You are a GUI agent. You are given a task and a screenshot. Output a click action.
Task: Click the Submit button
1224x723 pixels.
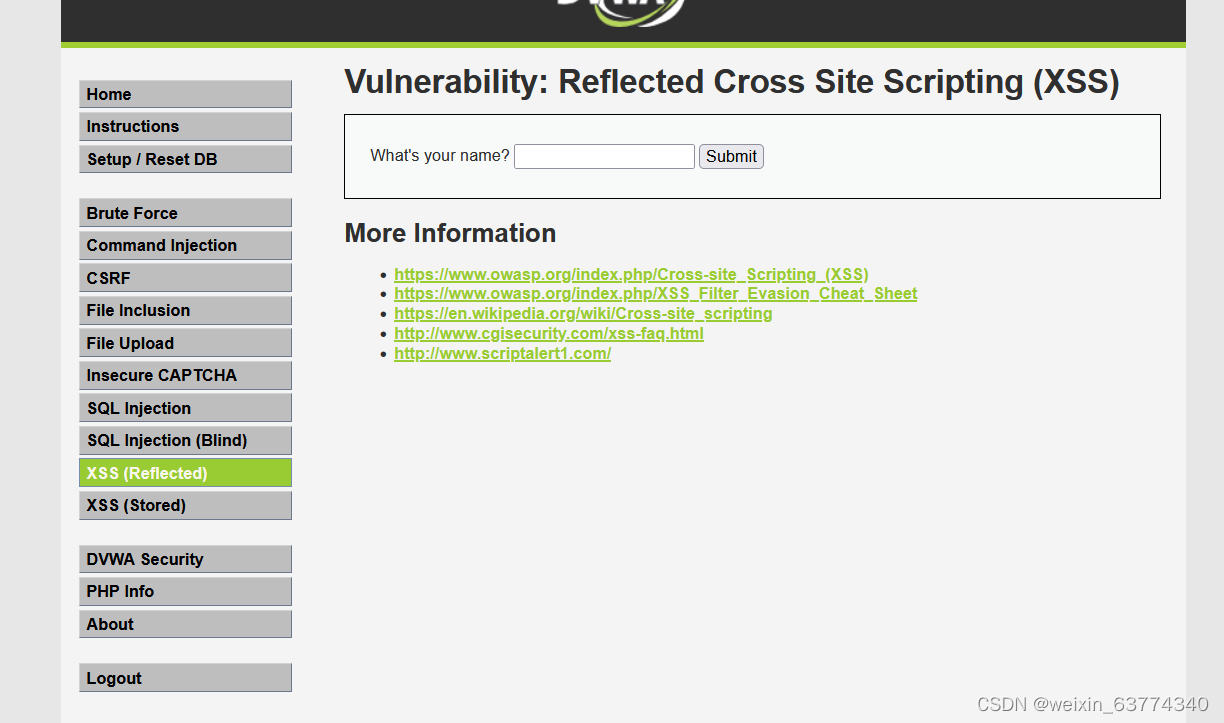(730, 156)
